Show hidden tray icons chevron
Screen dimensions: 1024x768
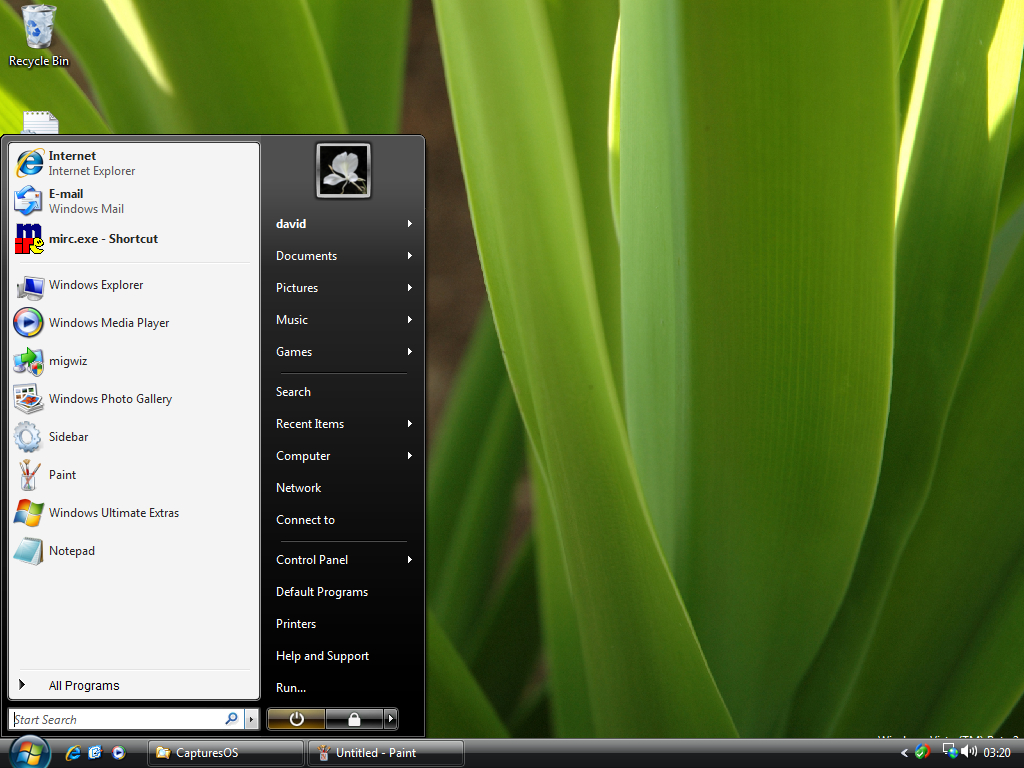coord(904,753)
